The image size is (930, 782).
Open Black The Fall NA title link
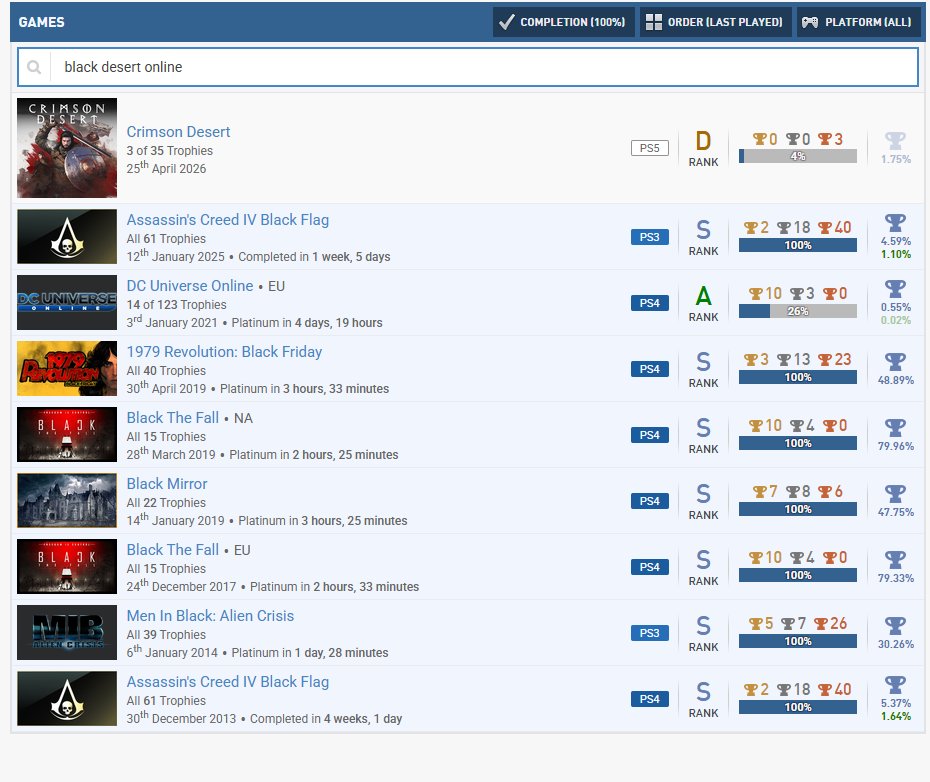tap(173, 417)
